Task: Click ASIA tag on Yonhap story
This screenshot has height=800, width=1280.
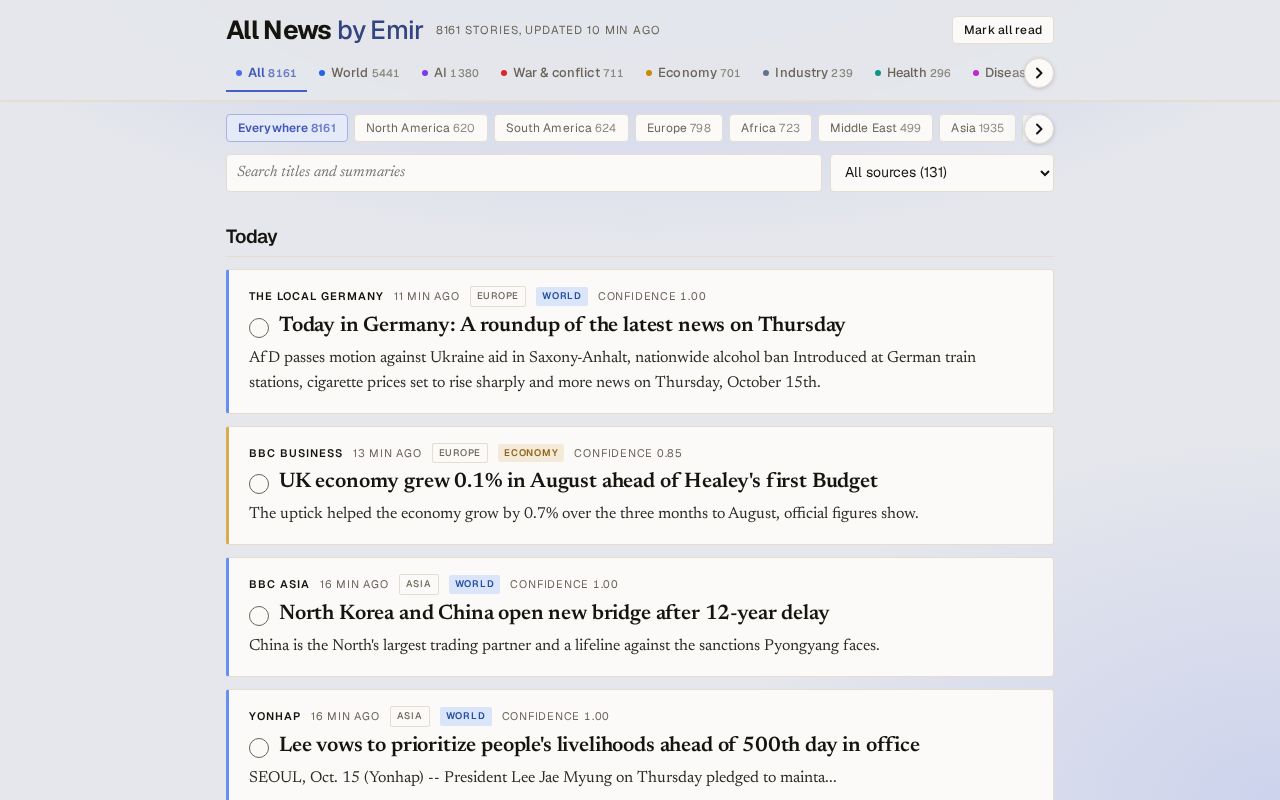Action: 410,716
